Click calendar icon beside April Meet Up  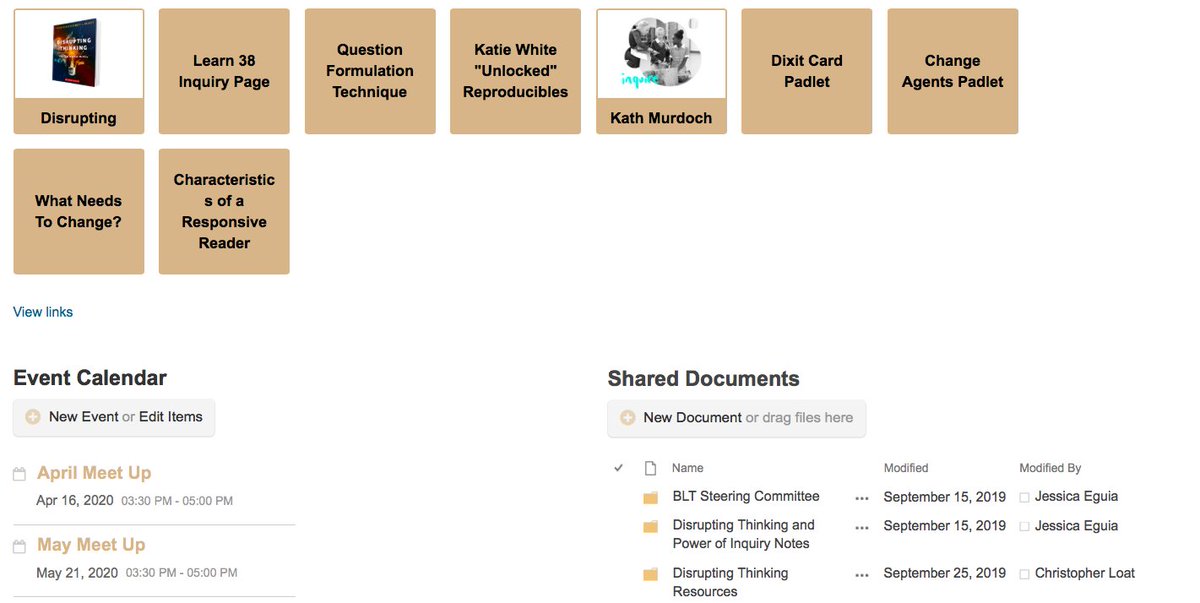19,474
